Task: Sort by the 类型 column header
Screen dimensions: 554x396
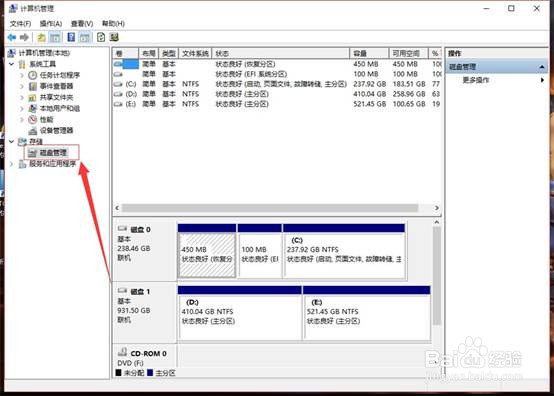Action: 169,53
